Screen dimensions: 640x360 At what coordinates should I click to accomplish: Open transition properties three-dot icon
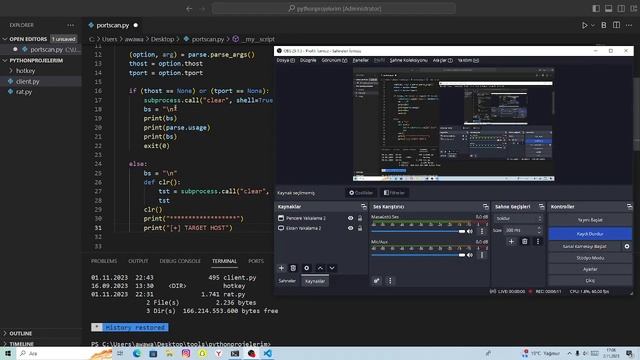pyautogui.click(x=538, y=242)
